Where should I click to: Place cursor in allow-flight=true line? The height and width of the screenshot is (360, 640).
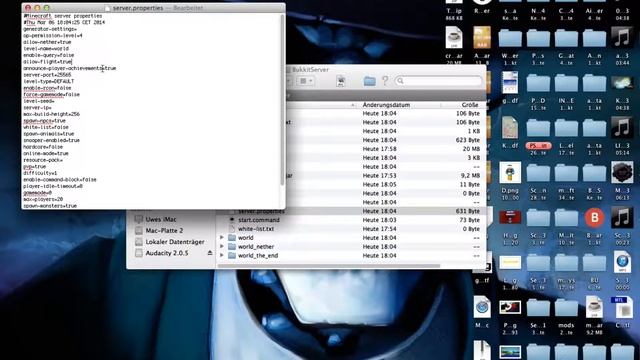coord(47,62)
